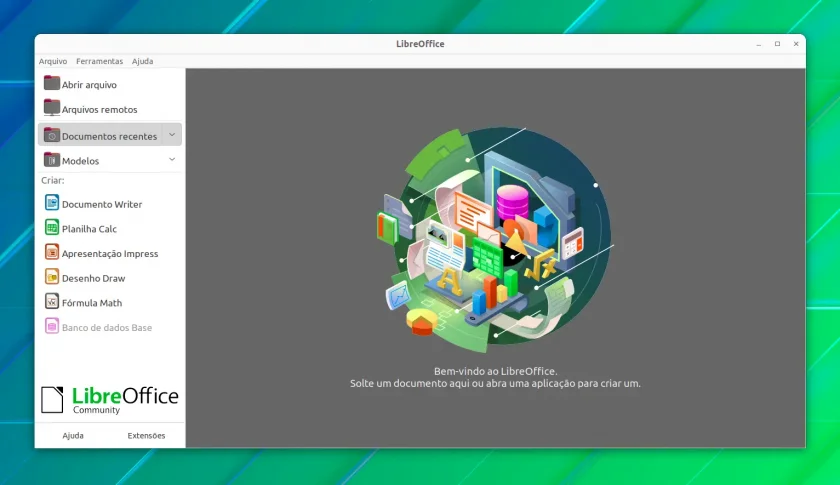
Task: Click the Abrir arquivo folder icon
Action: coord(51,83)
